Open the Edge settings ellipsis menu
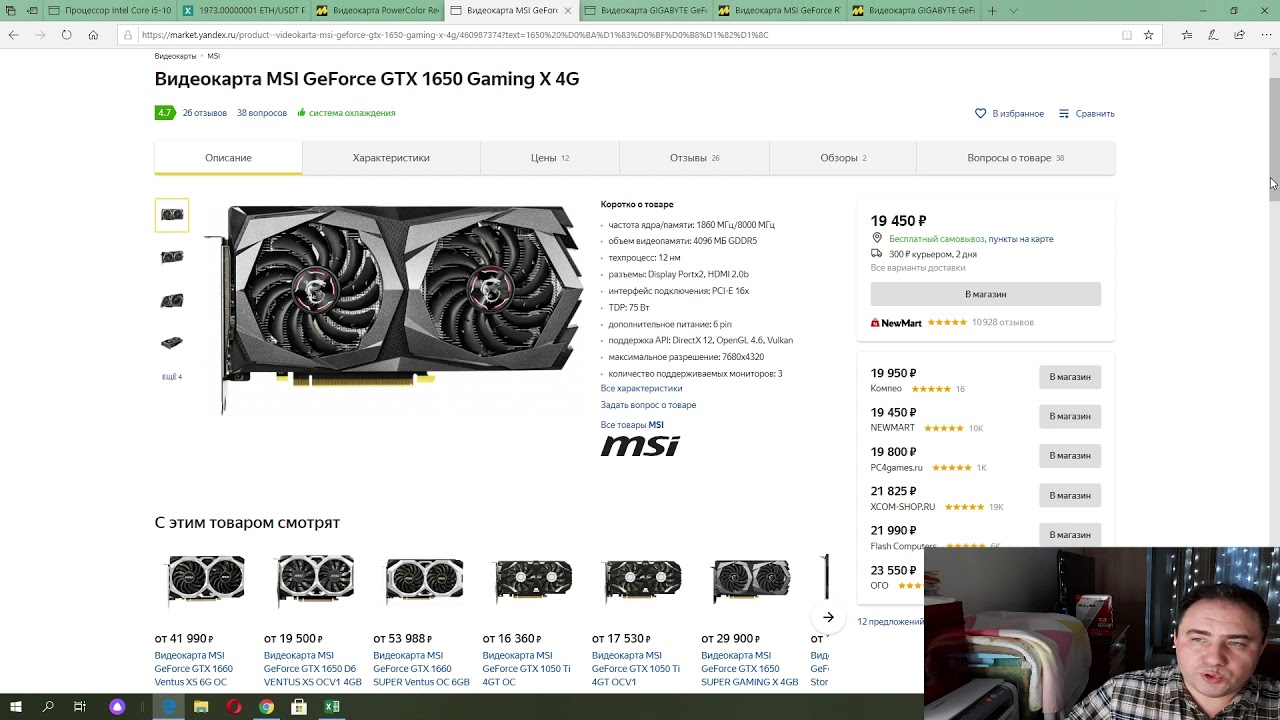 point(1265,35)
